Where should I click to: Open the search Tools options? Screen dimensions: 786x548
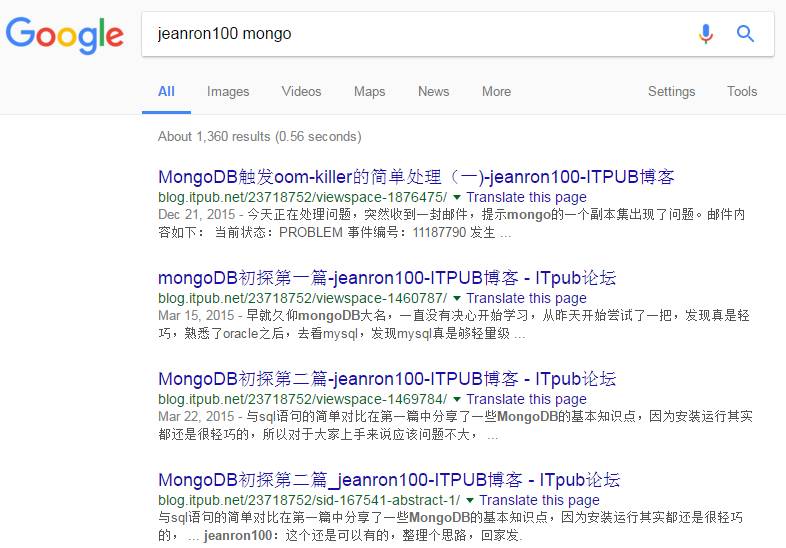[x=742, y=92]
